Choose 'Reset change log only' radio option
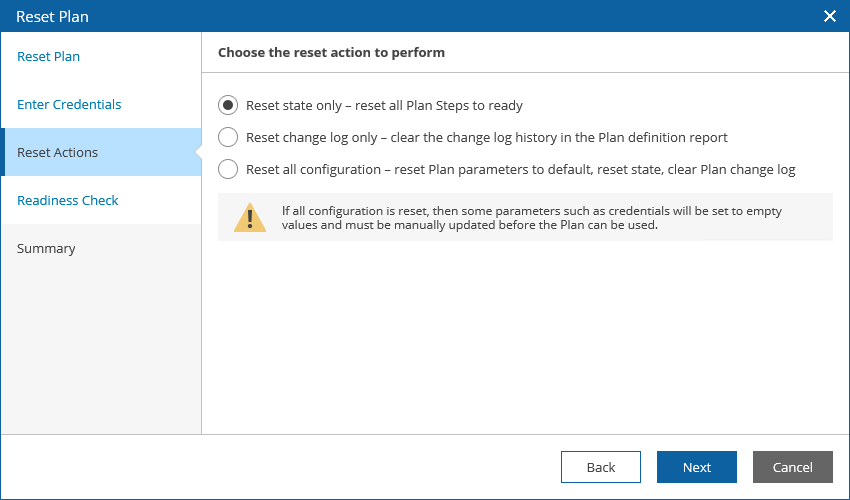 tap(228, 137)
